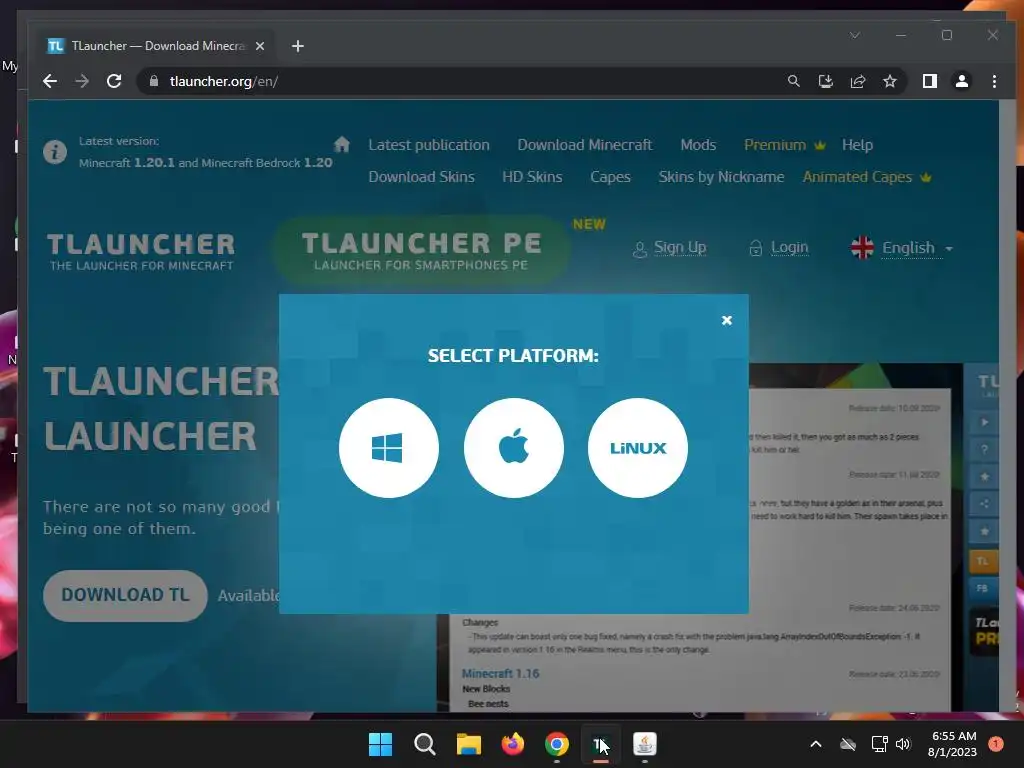Open the Premium menu item
Image resolution: width=1024 pixels, height=768 pixels.
pos(784,145)
